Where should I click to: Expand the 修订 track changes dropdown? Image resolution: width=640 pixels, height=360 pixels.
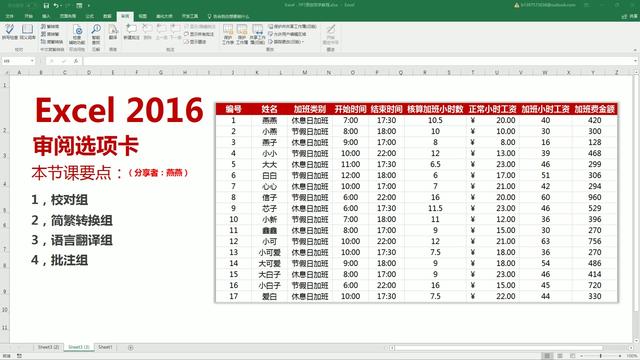287,42
